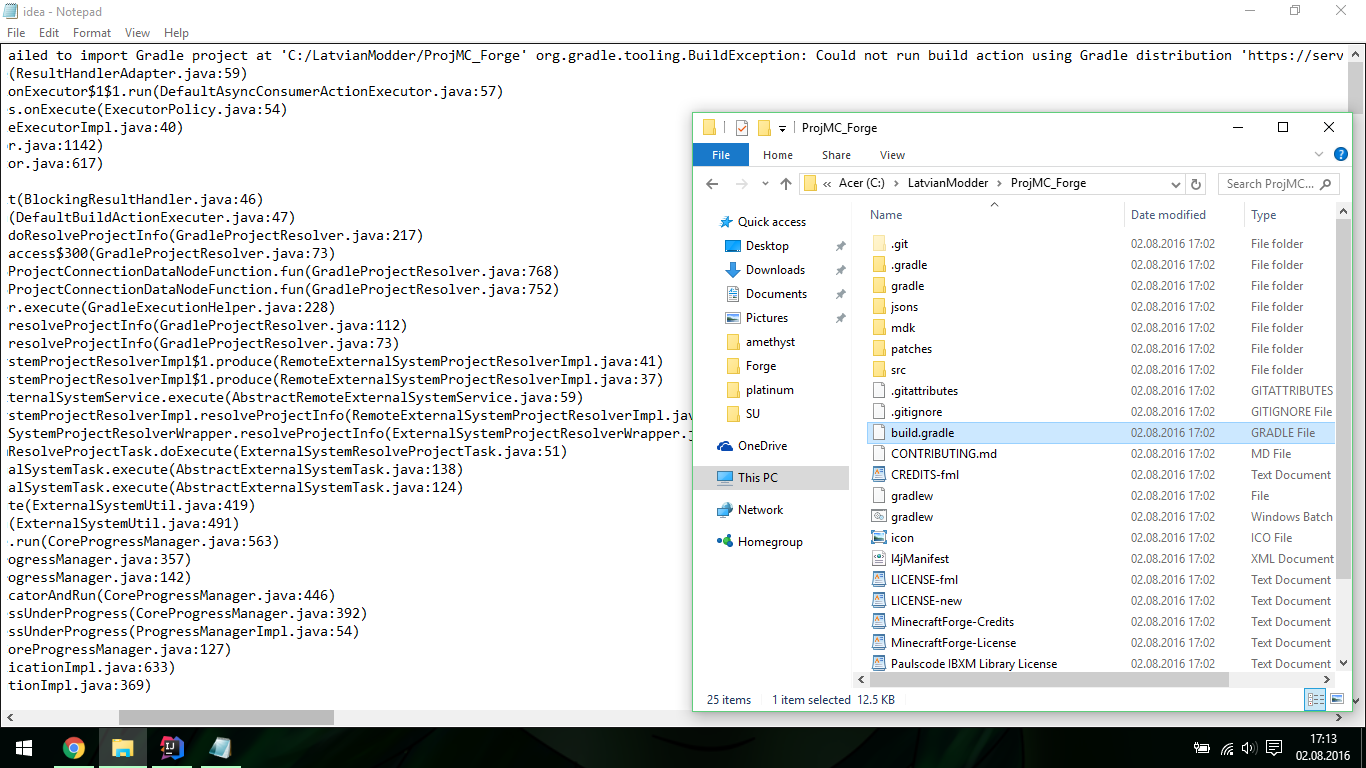Switch to details view layout button

coord(1316,700)
